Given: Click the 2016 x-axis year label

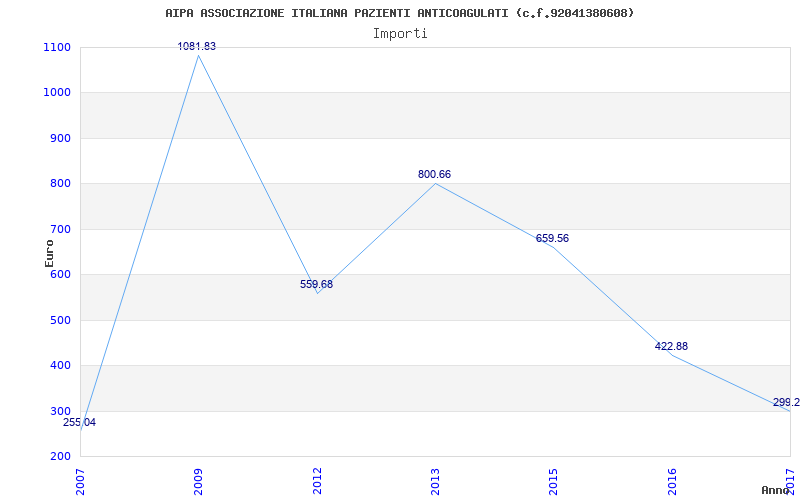Looking at the screenshot, I should pos(672,481).
